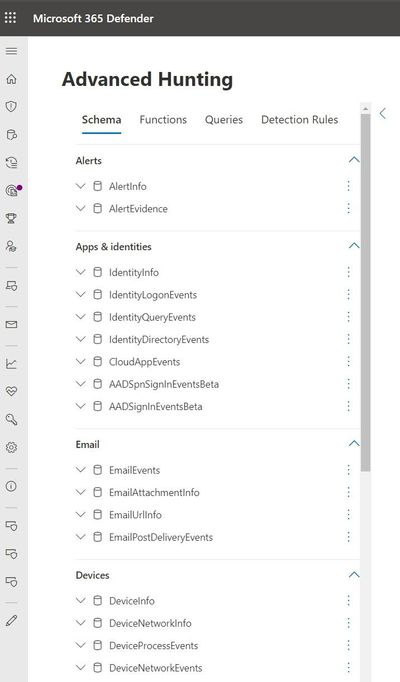Open the Hunting icon in sidebar
The image size is (400, 682).
[11, 134]
